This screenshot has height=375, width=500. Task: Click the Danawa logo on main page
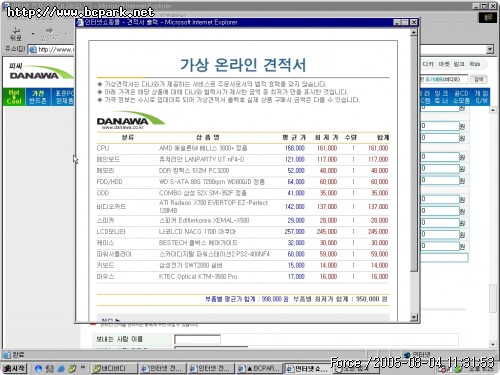click(41, 71)
